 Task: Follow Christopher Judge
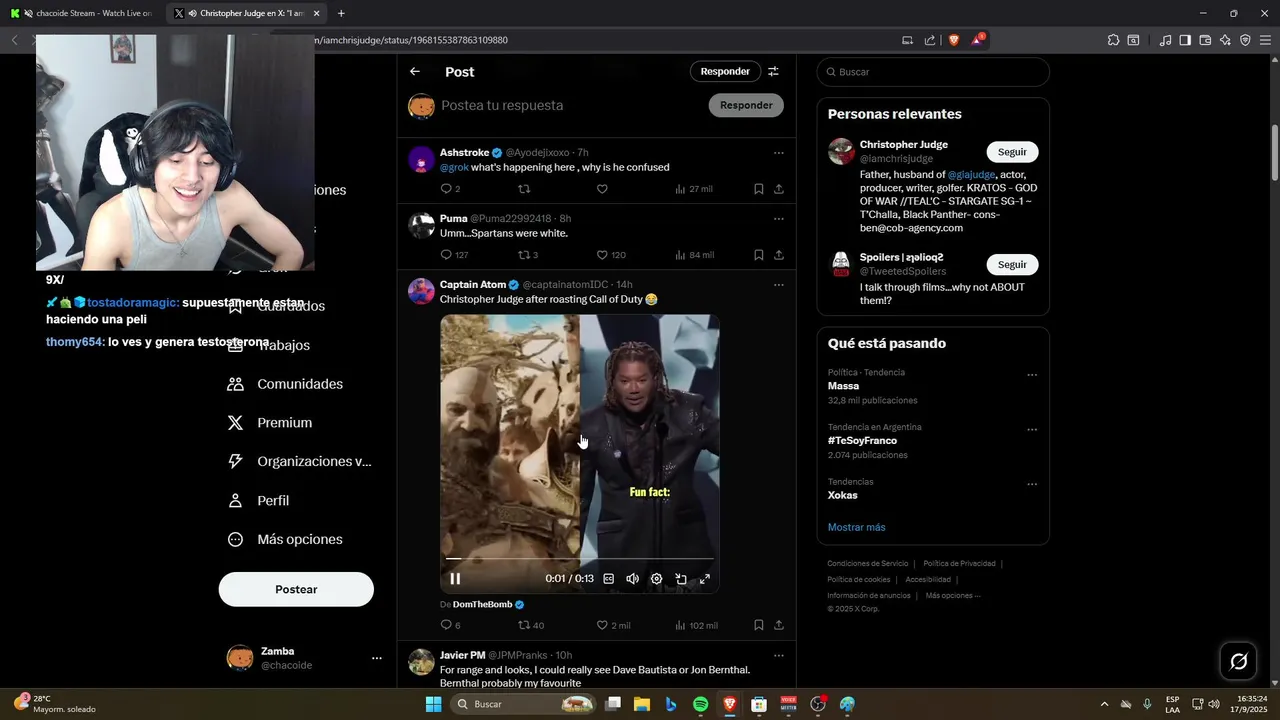point(1012,152)
